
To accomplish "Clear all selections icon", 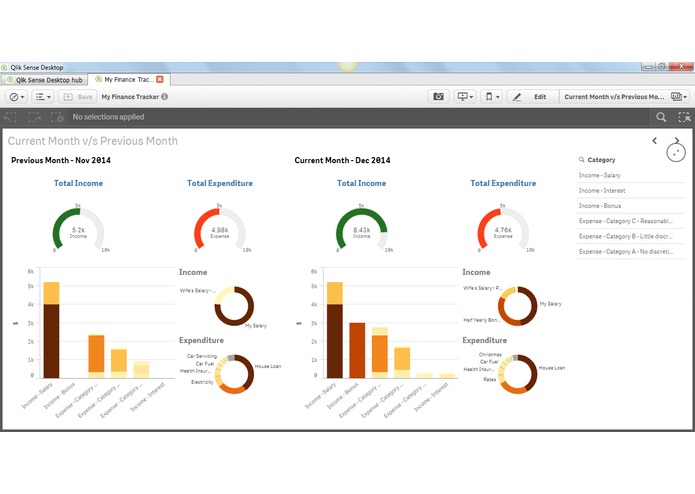I will (57, 117).
